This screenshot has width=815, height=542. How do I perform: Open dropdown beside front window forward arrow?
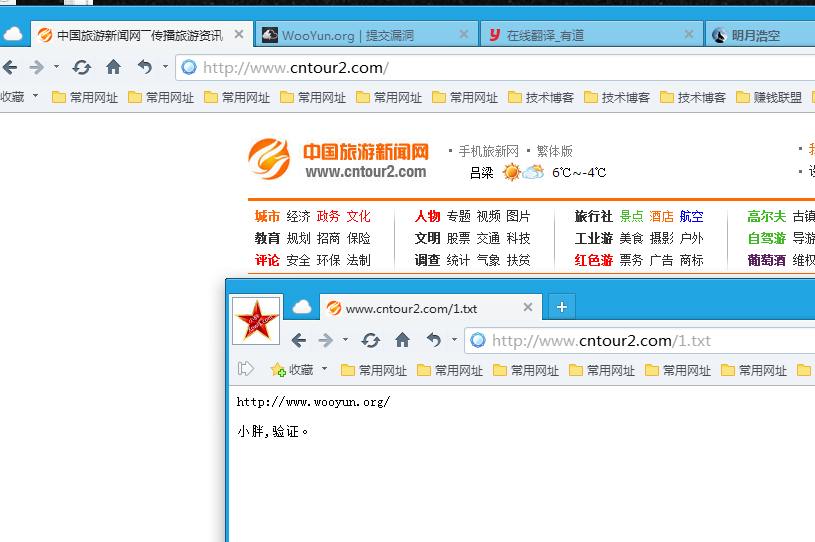point(345,340)
